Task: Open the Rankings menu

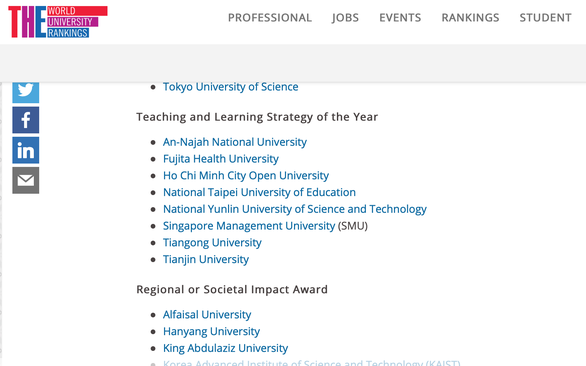Action: pos(470,18)
